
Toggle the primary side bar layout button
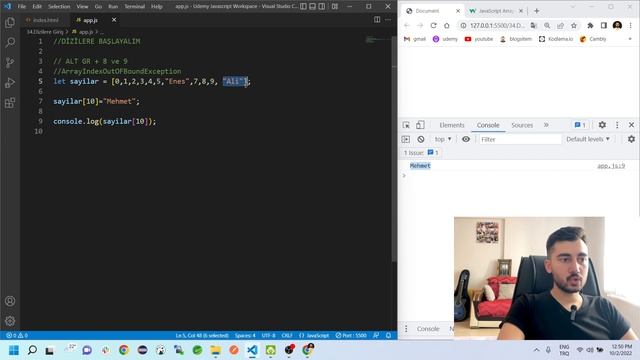tap(303, 7)
